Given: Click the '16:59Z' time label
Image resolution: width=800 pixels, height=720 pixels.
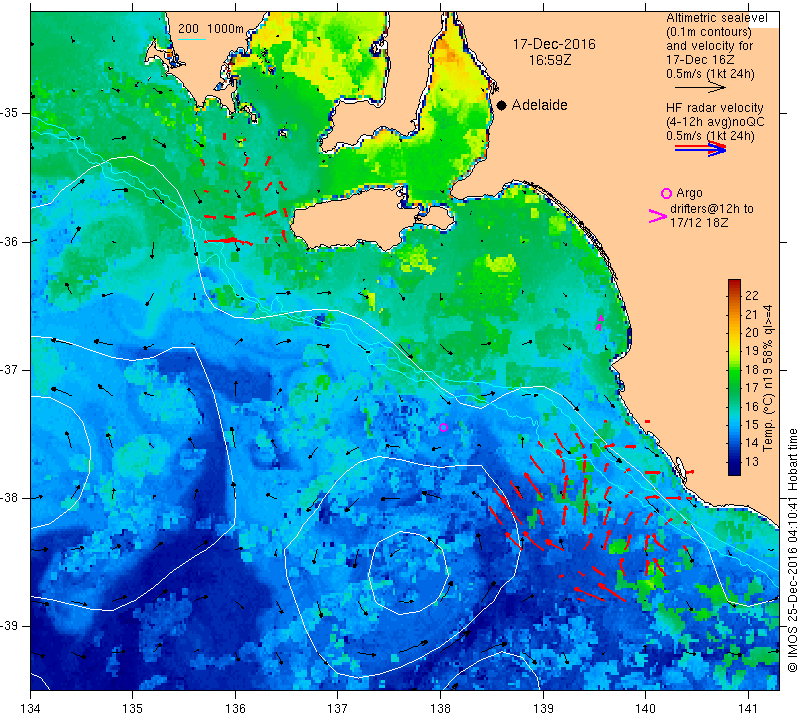Looking at the screenshot, I should 550,61.
